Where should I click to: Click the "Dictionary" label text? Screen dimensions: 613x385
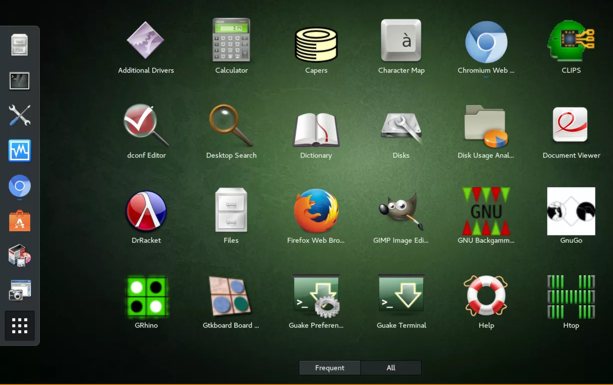click(316, 156)
